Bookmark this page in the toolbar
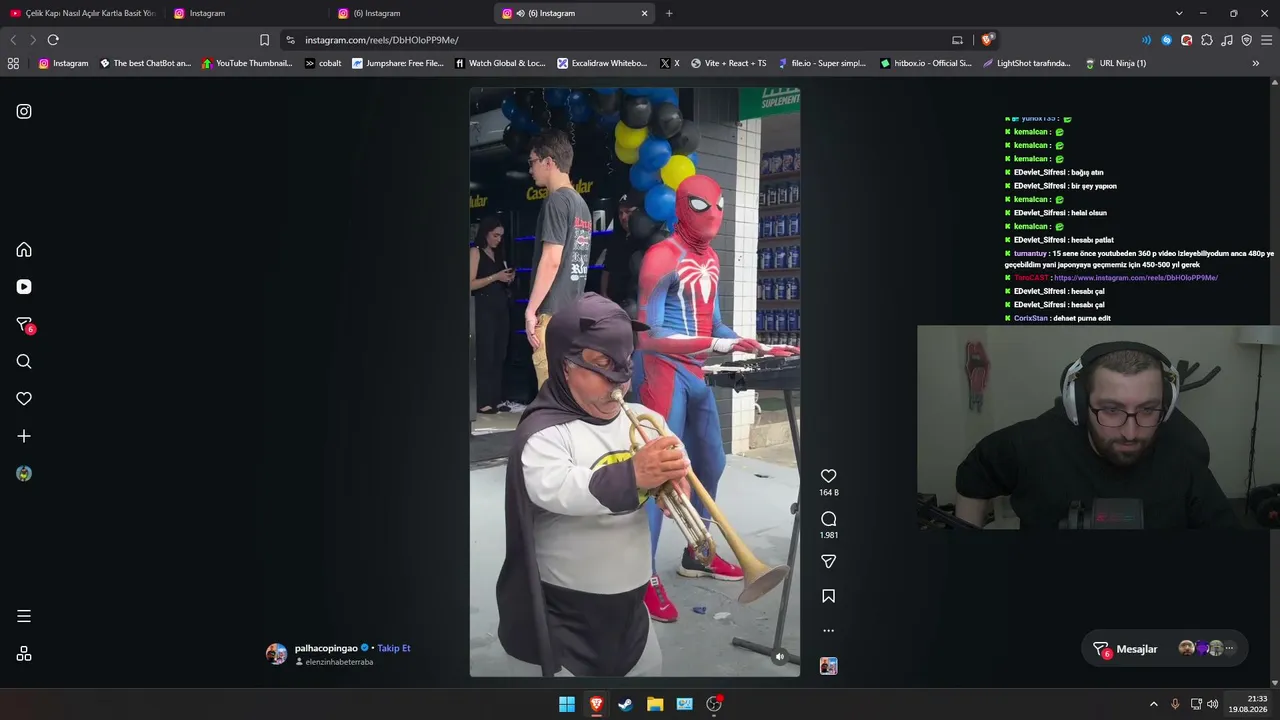This screenshot has width=1280, height=720. coord(264,40)
